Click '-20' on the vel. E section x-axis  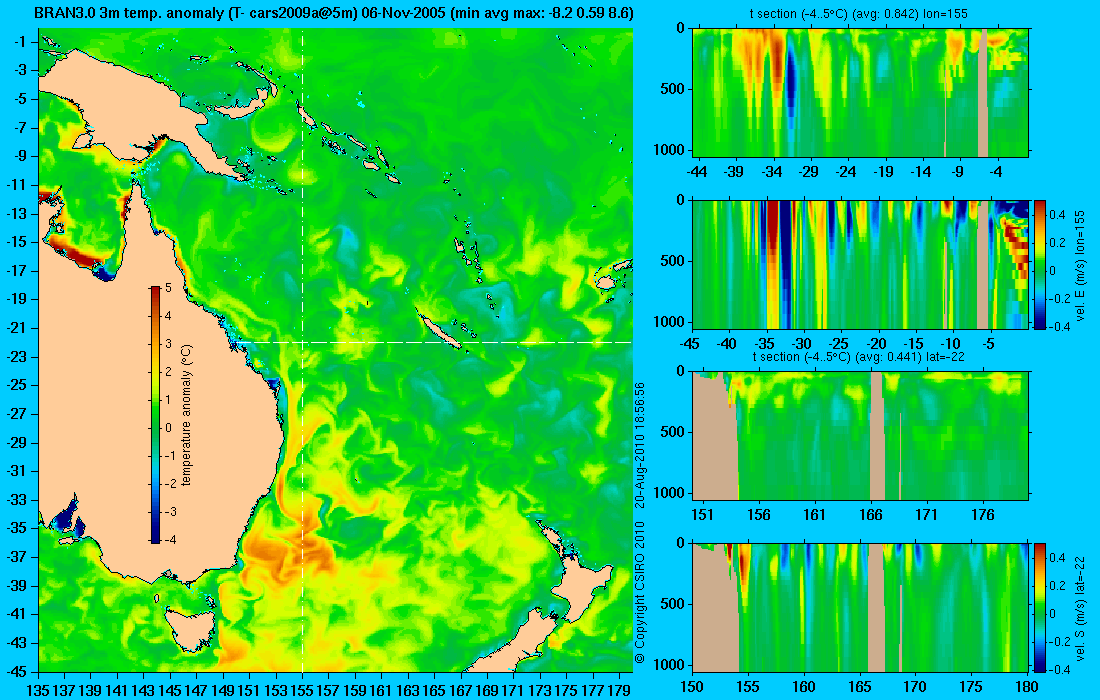[876, 344]
